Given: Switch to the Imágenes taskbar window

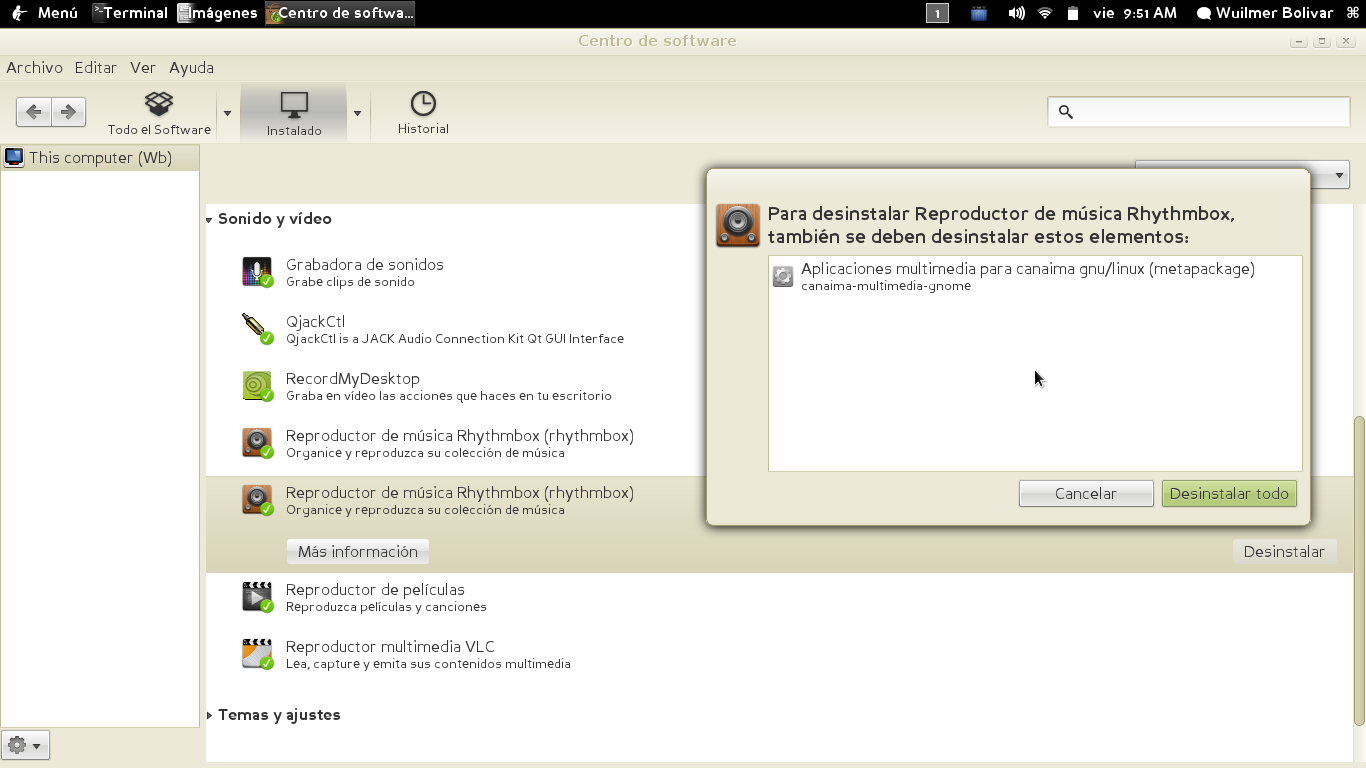Looking at the screenshot, I should [218, 13].
